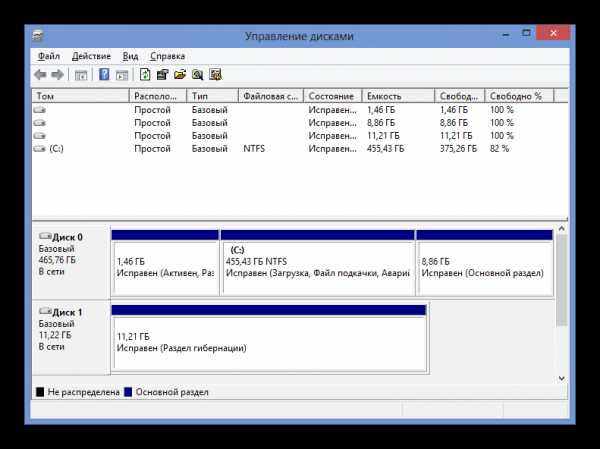Click the NTFS file system cell
This screenshot has width=600, height=449.
(254, 149)
